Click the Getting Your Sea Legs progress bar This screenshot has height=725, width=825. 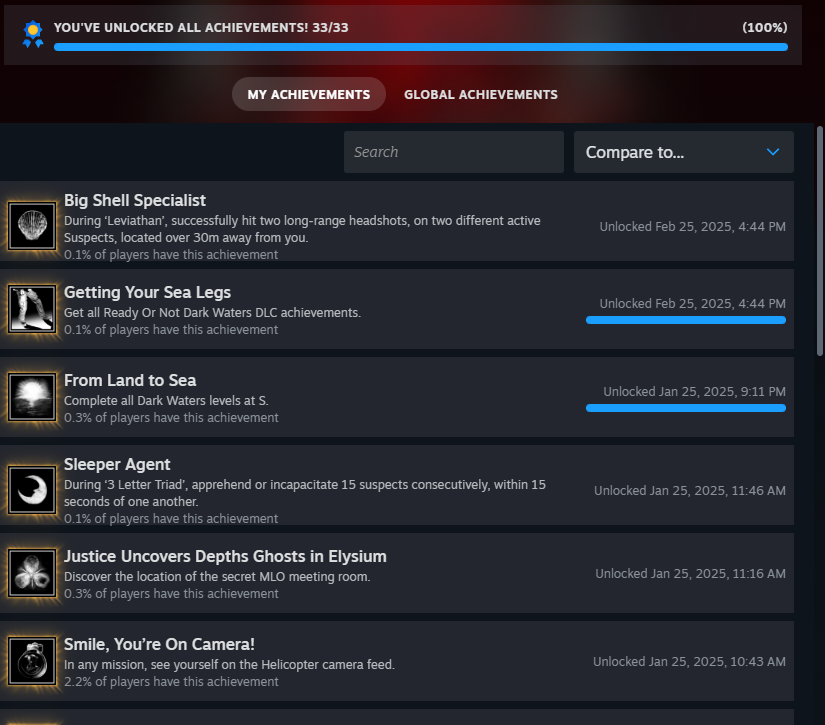686,320
